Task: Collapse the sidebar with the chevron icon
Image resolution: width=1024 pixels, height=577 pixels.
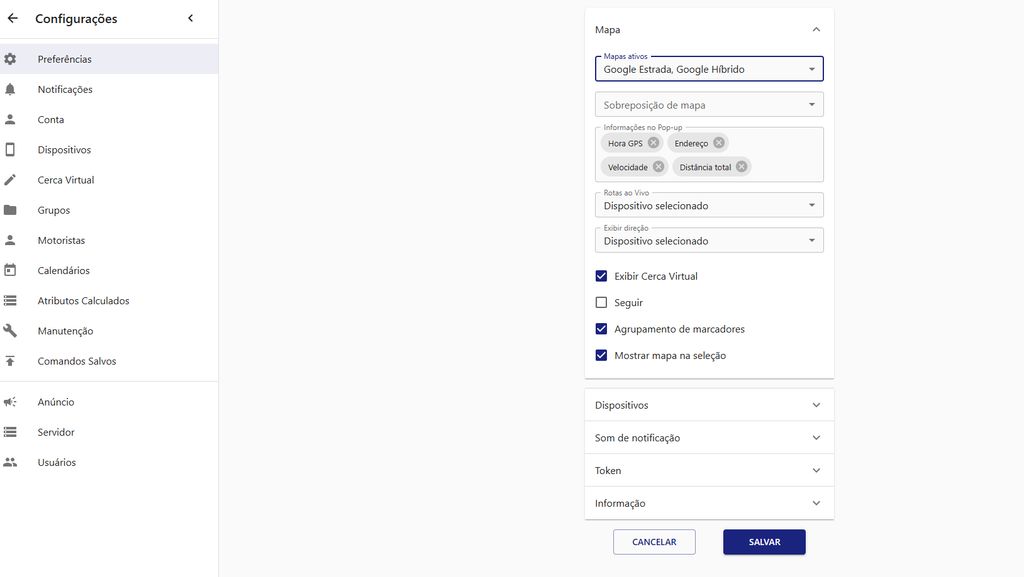Action: pyautogui.click(x=190, y=18)
